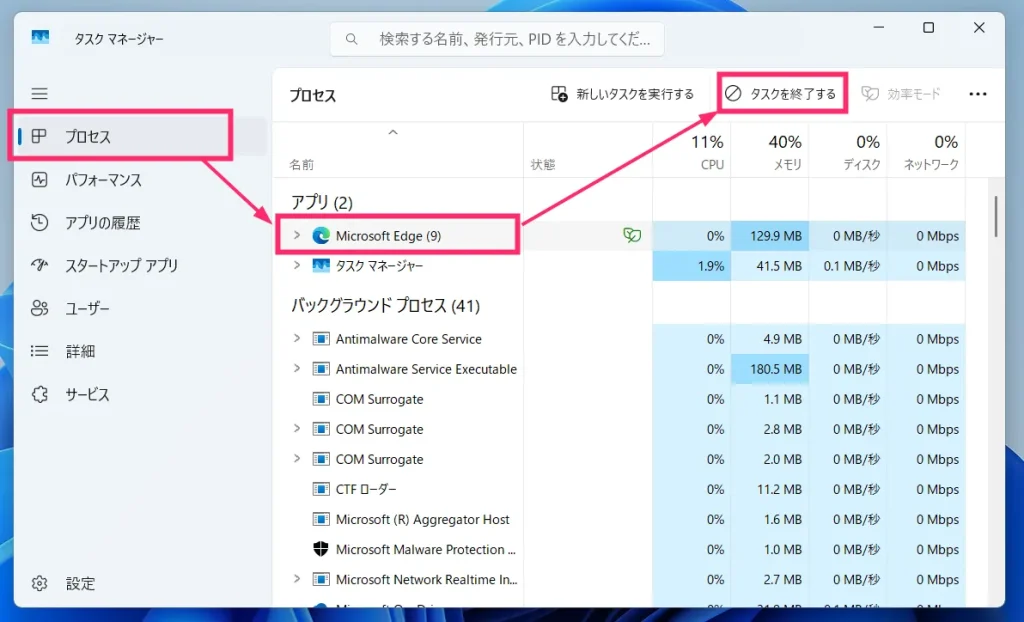Click the タスクを終了する button
1024x622 pixels.
(x=781, y=94)
